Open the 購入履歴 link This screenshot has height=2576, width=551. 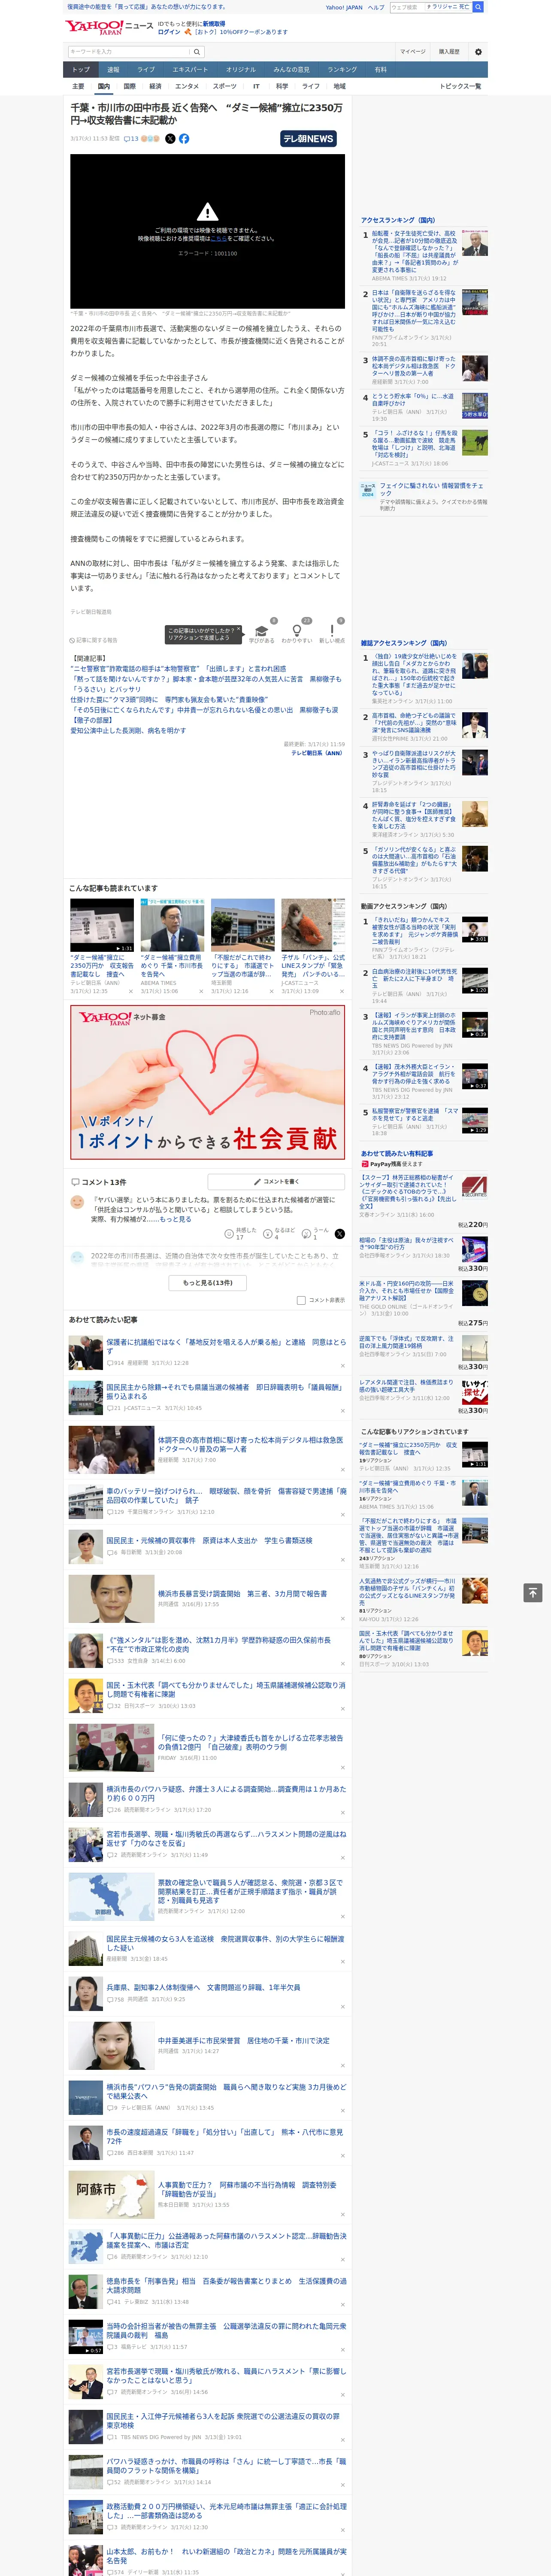click(x=449, y=52)
